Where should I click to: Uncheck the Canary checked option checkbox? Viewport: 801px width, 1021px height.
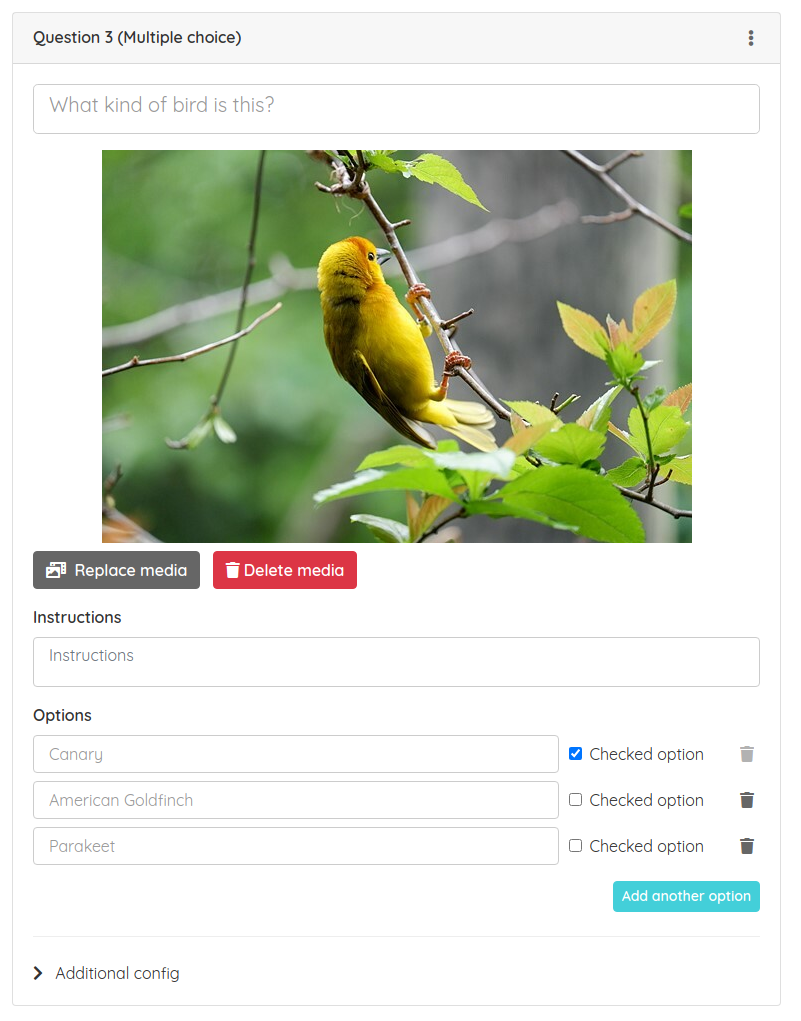point(576,754)
